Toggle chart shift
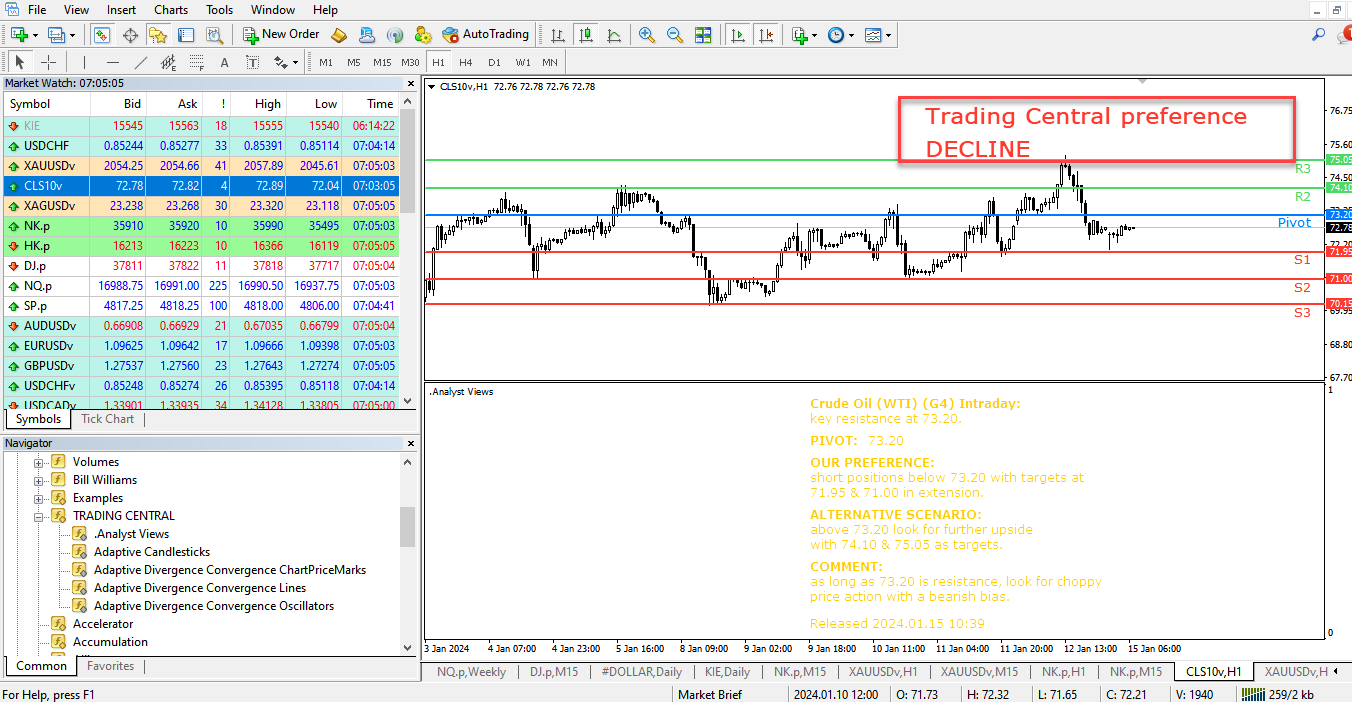Screen dimensions: 1352x702 766,35
